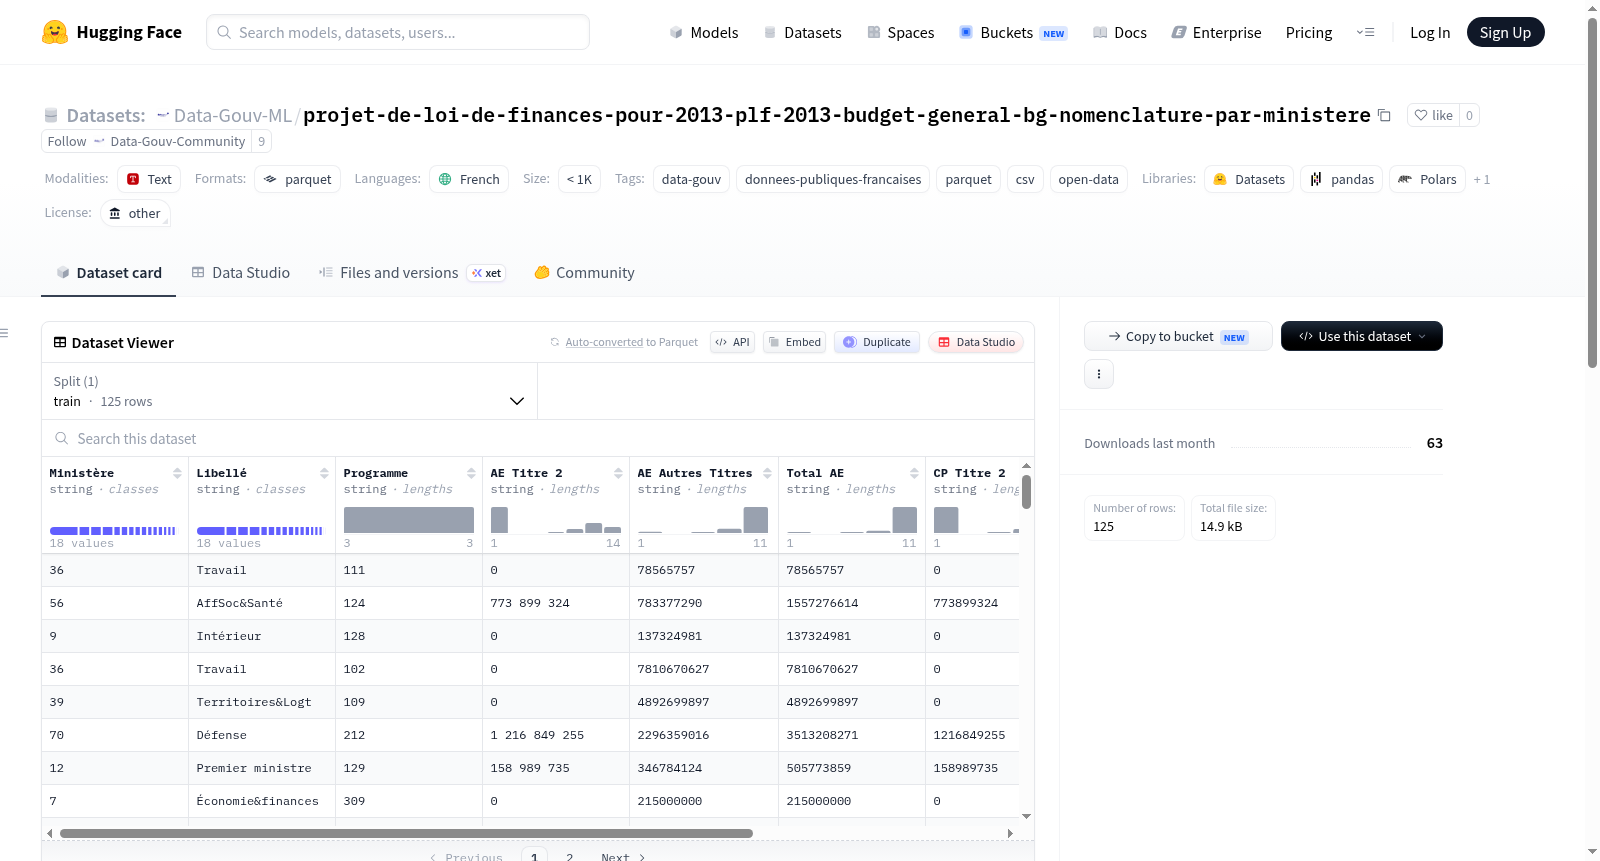
Task: Click Log In
Action: click(1429, 32)
